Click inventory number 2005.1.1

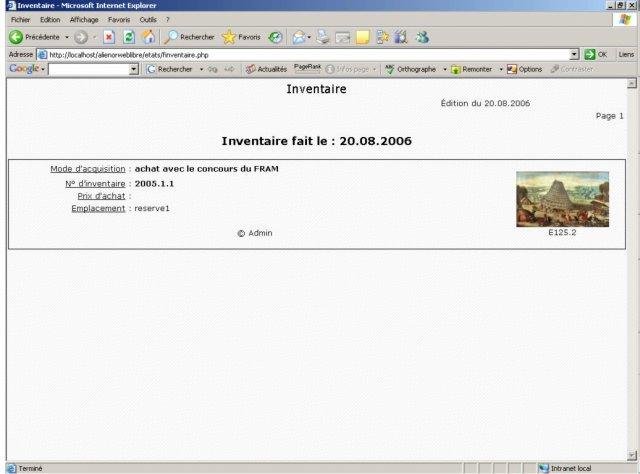tap(154, 184)
